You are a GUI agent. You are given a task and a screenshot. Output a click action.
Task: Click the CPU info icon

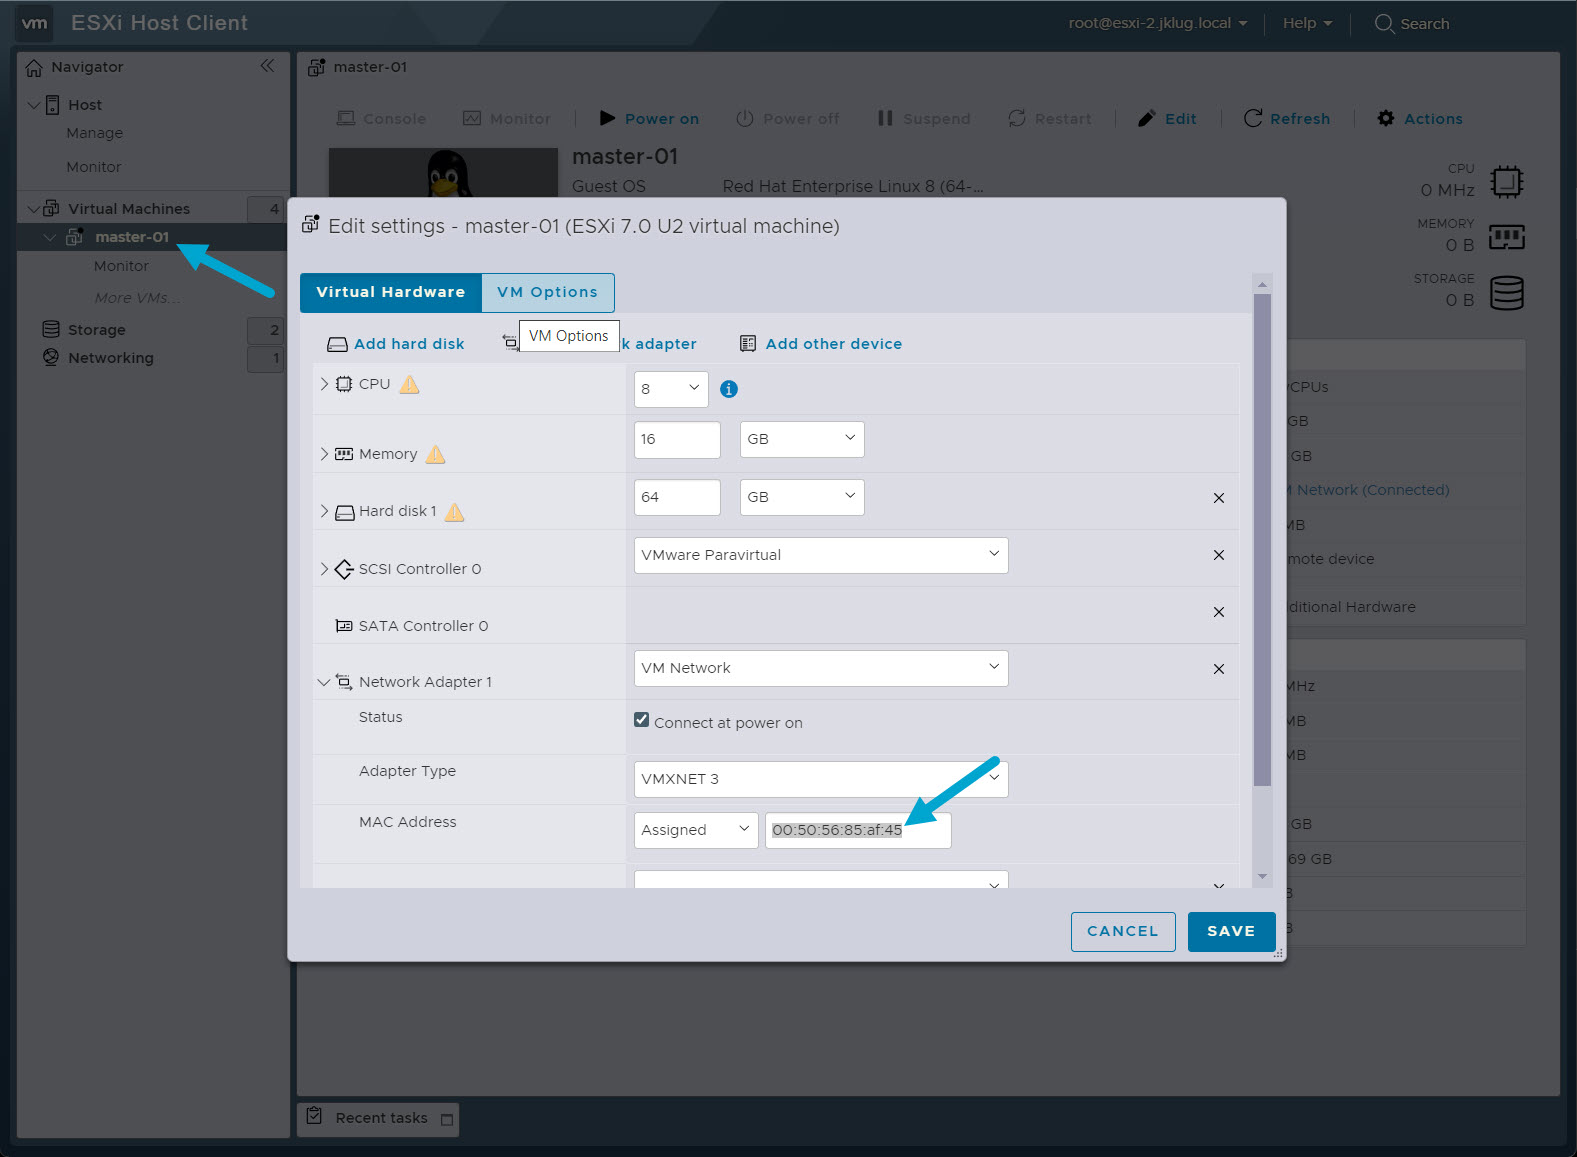tap(729, 389)
